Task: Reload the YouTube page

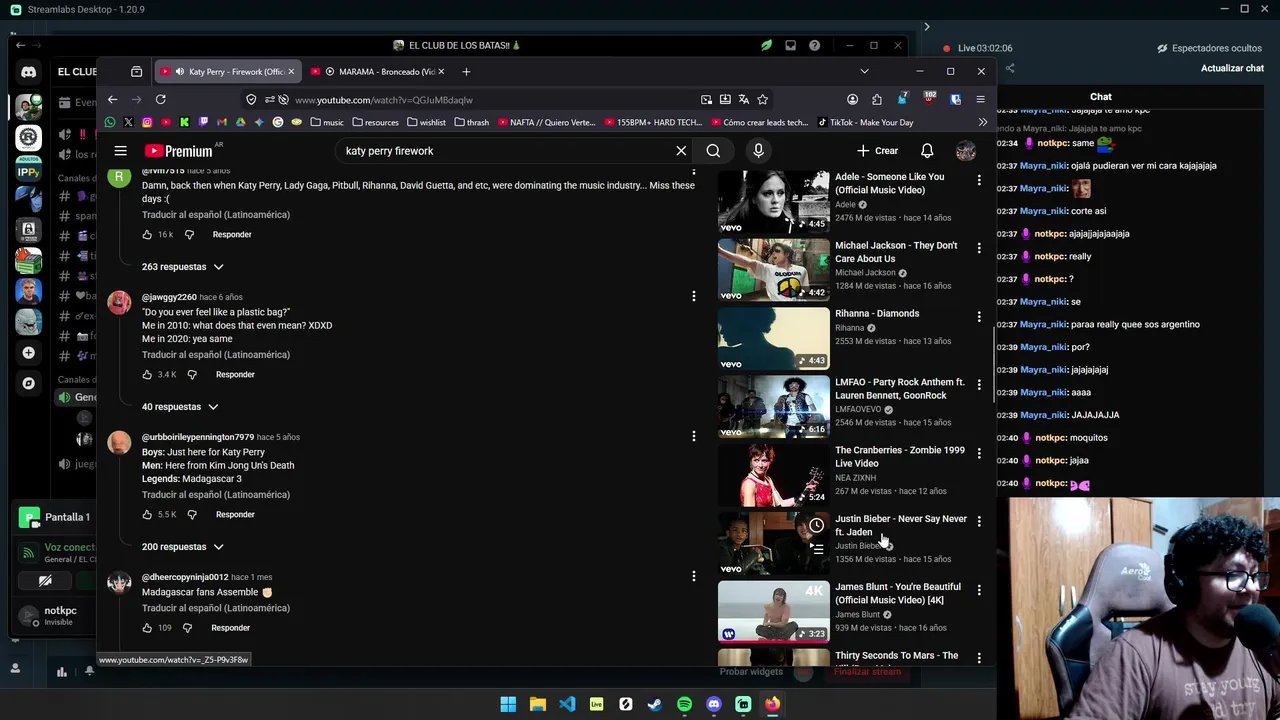Action: click(x=160, y=99)
